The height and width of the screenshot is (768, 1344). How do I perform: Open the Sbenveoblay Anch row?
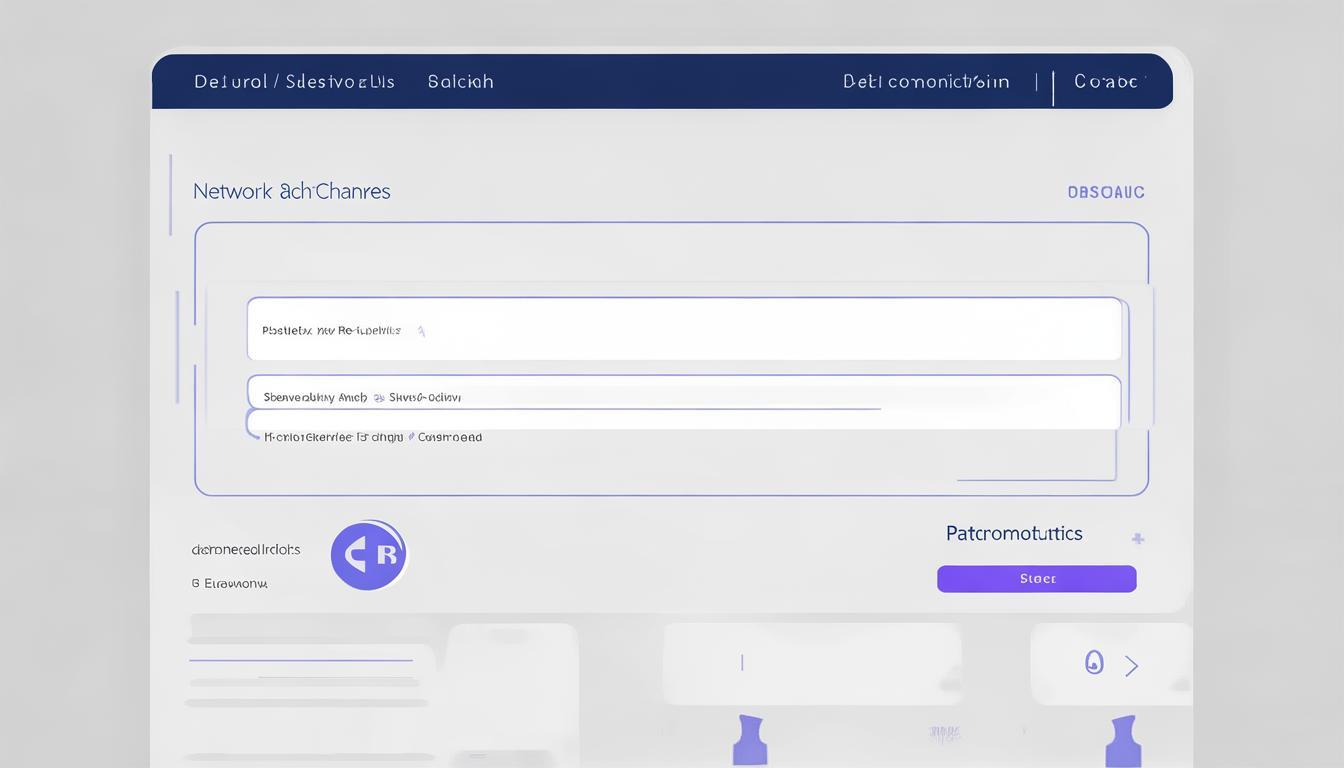click(x=683, y=397)
